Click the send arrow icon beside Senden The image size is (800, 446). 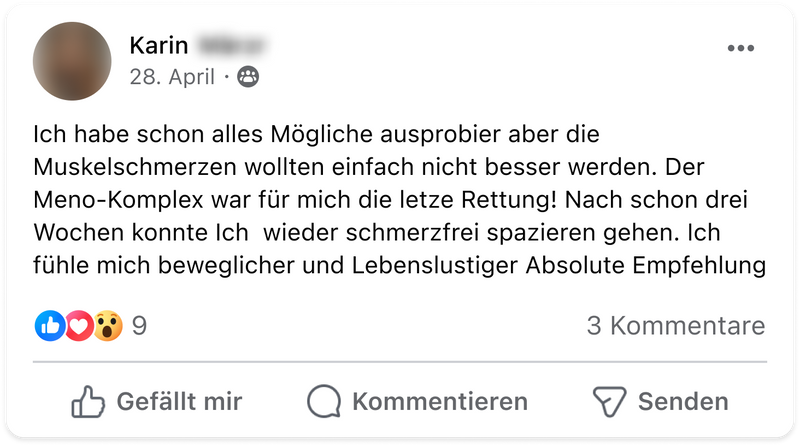point(608,402)
